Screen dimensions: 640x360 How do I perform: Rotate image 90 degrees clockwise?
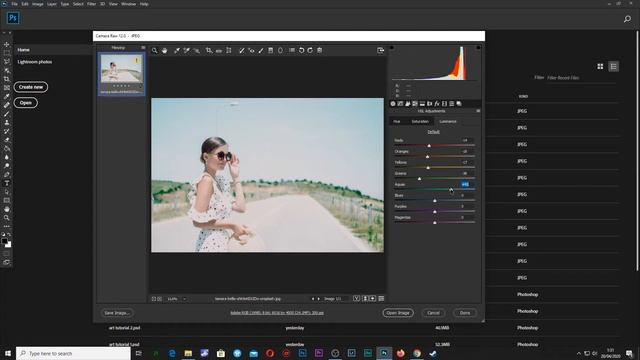pyautogui.click(x=310, y=51)
